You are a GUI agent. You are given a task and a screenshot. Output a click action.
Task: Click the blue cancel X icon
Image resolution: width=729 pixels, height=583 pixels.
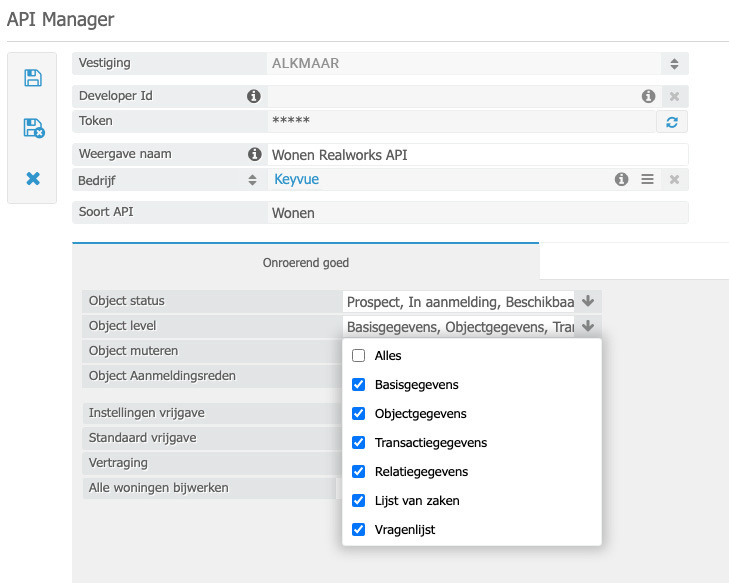tap(33, 178)
